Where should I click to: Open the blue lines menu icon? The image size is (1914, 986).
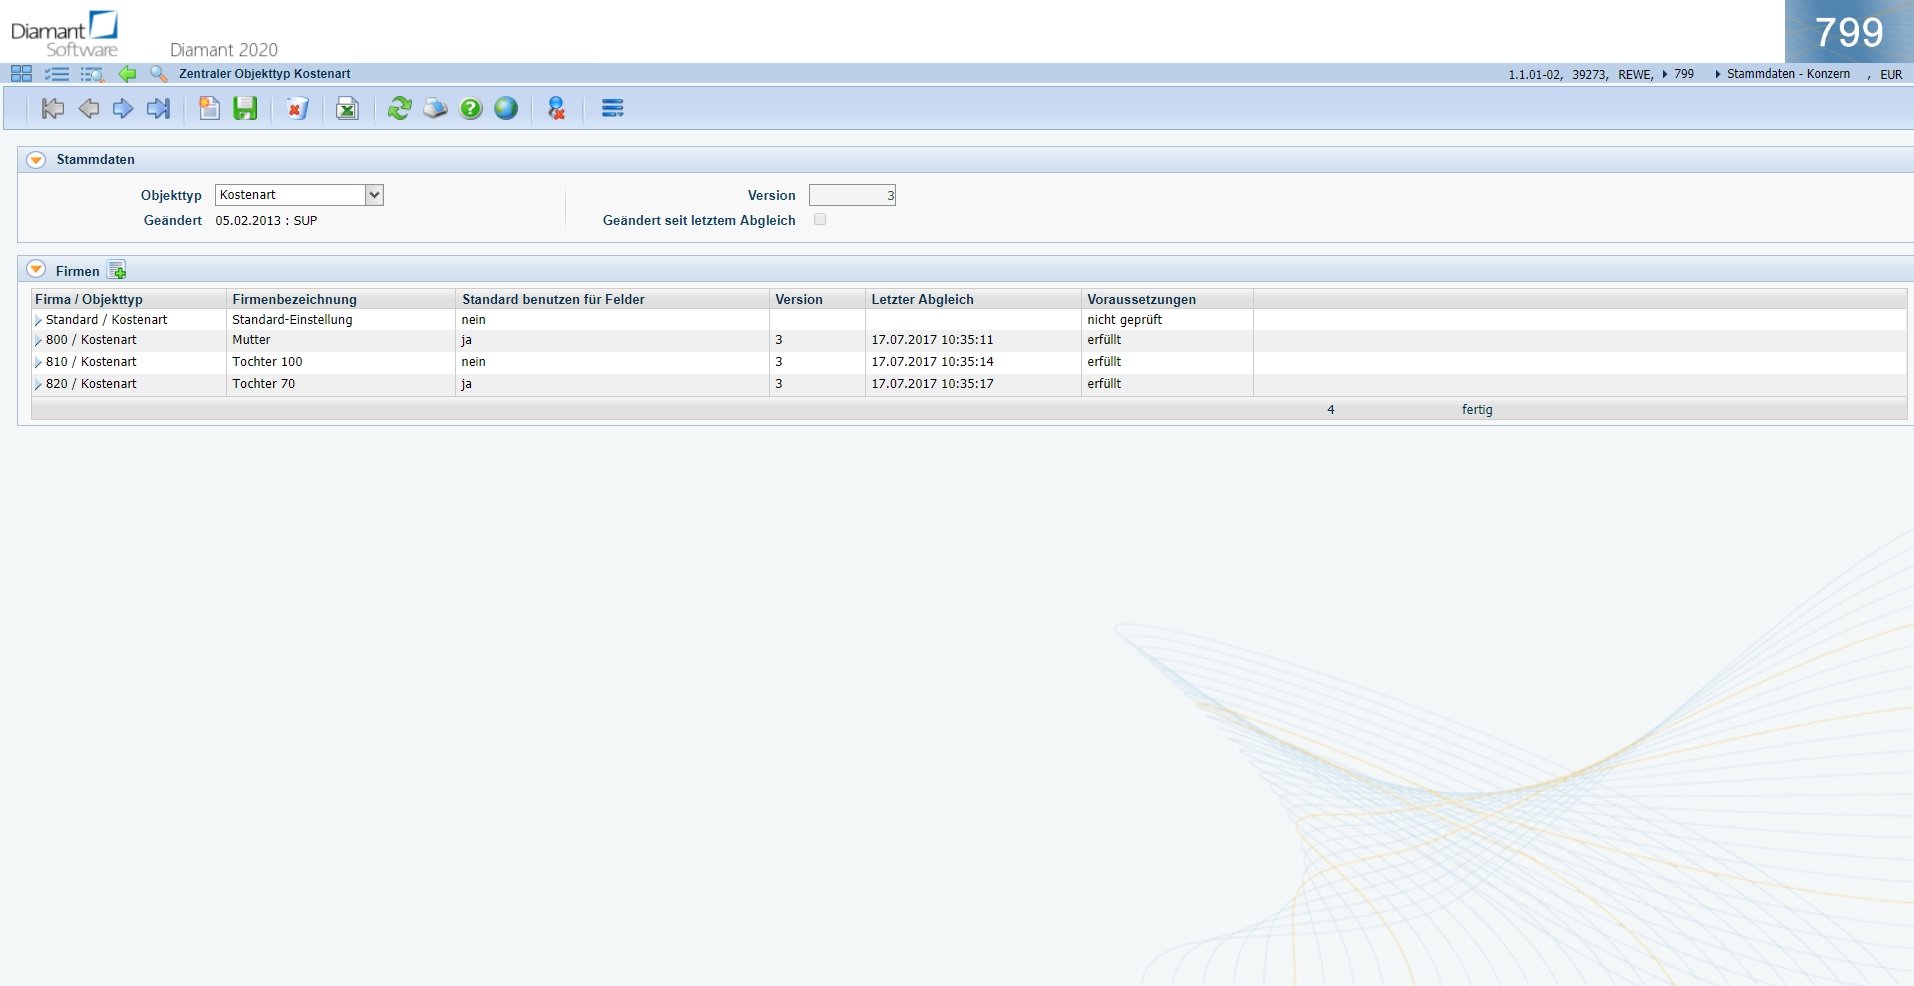click(613, 109)
